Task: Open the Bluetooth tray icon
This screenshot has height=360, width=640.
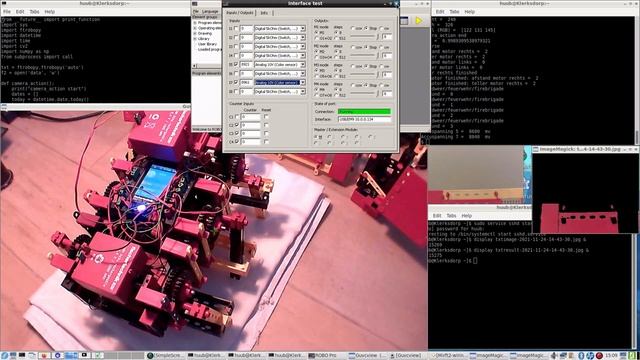Action: pos(581,356)
